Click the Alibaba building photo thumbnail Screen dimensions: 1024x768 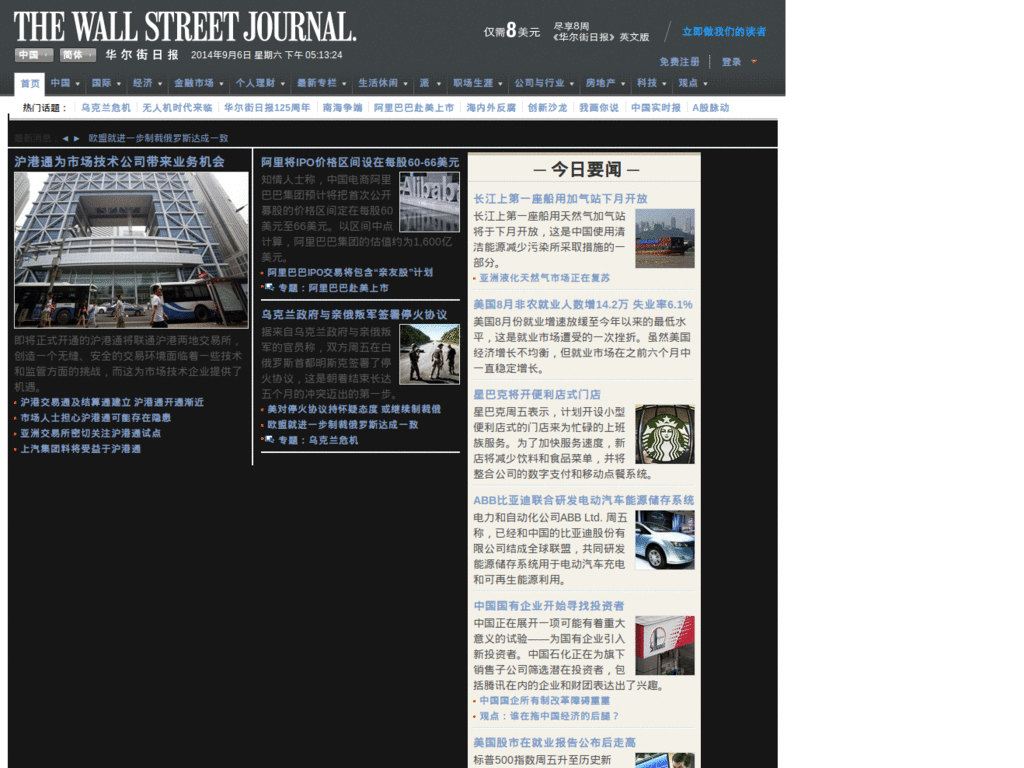[x=430, y=201]
